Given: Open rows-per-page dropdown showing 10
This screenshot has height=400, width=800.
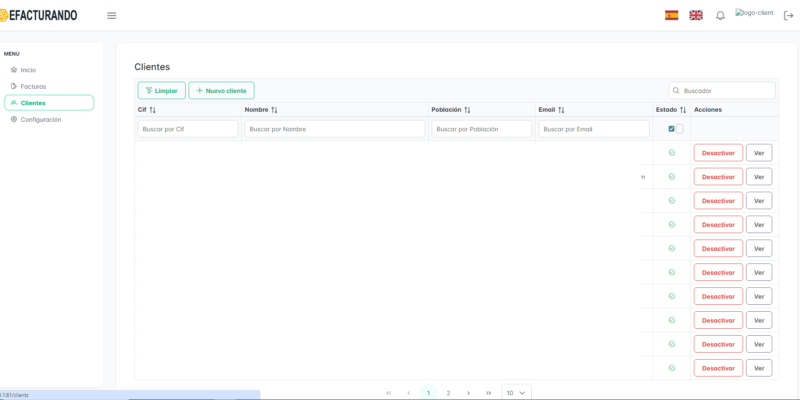Looking at the screenshot, I should 516,393.
